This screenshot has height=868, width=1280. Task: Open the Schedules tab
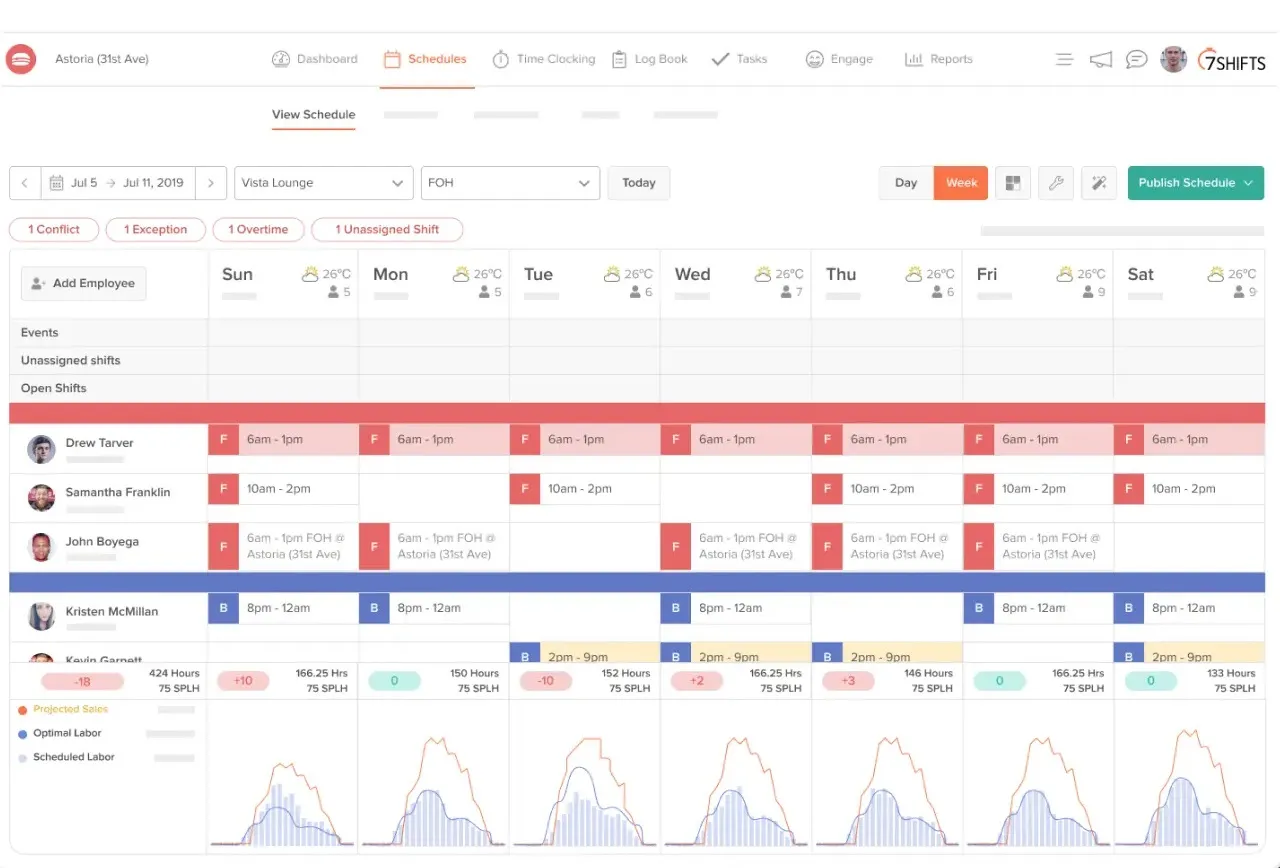pos(425,59)
